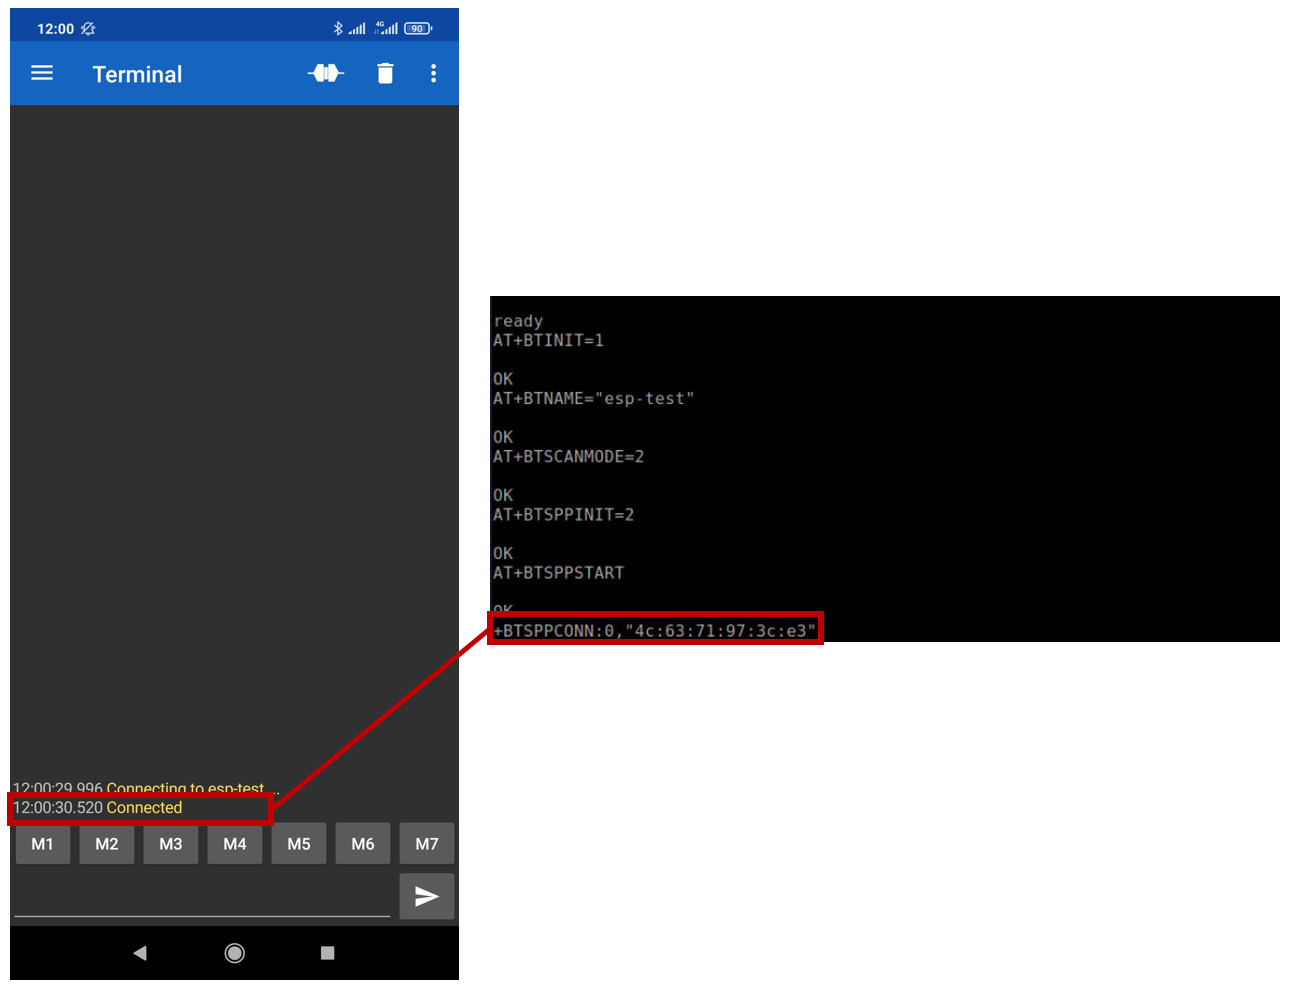Tap the connect/disconnect plug icon
1289x989 pixels.
tap(326, 73)
